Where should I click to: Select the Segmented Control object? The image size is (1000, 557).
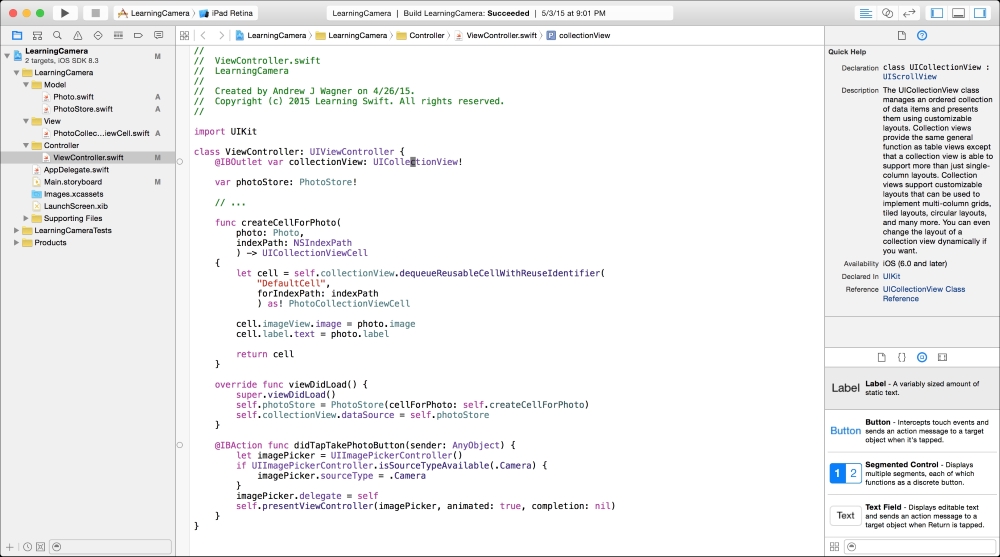[x=912, y=473]
